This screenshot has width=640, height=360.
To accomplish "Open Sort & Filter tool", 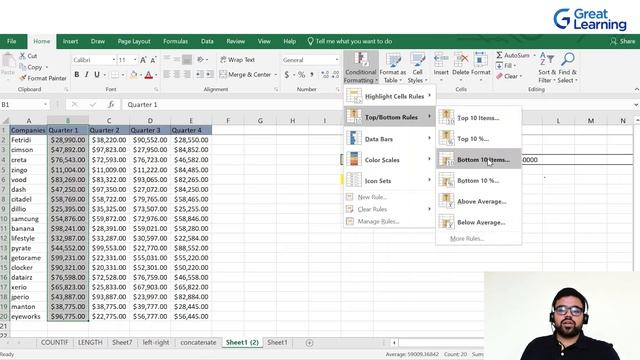I will point(547,68).
